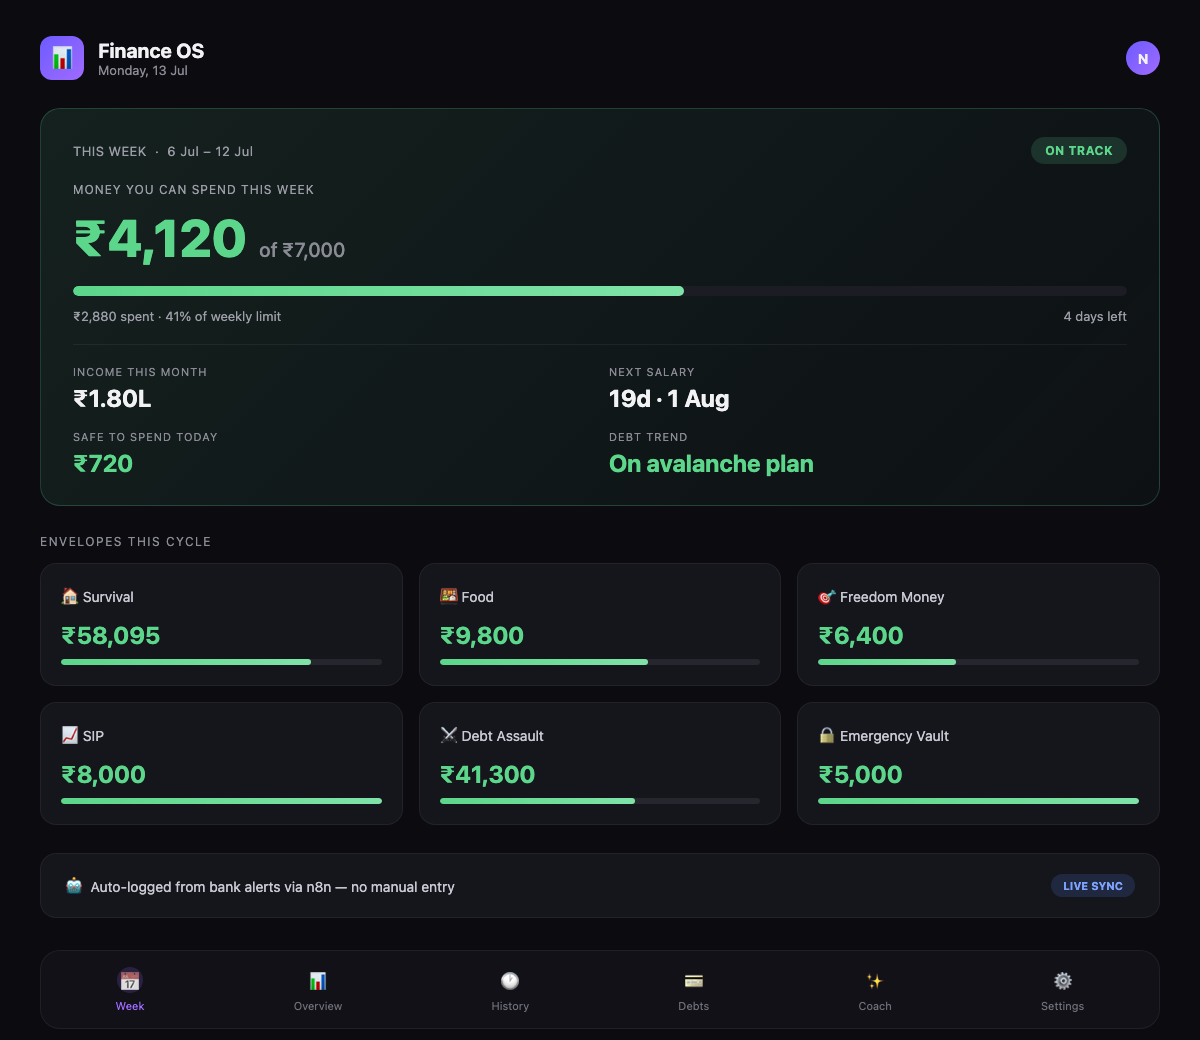Click the SIP chart icon
Viewport: 1200px width, 1040px height.
click(x=70, y=735)
